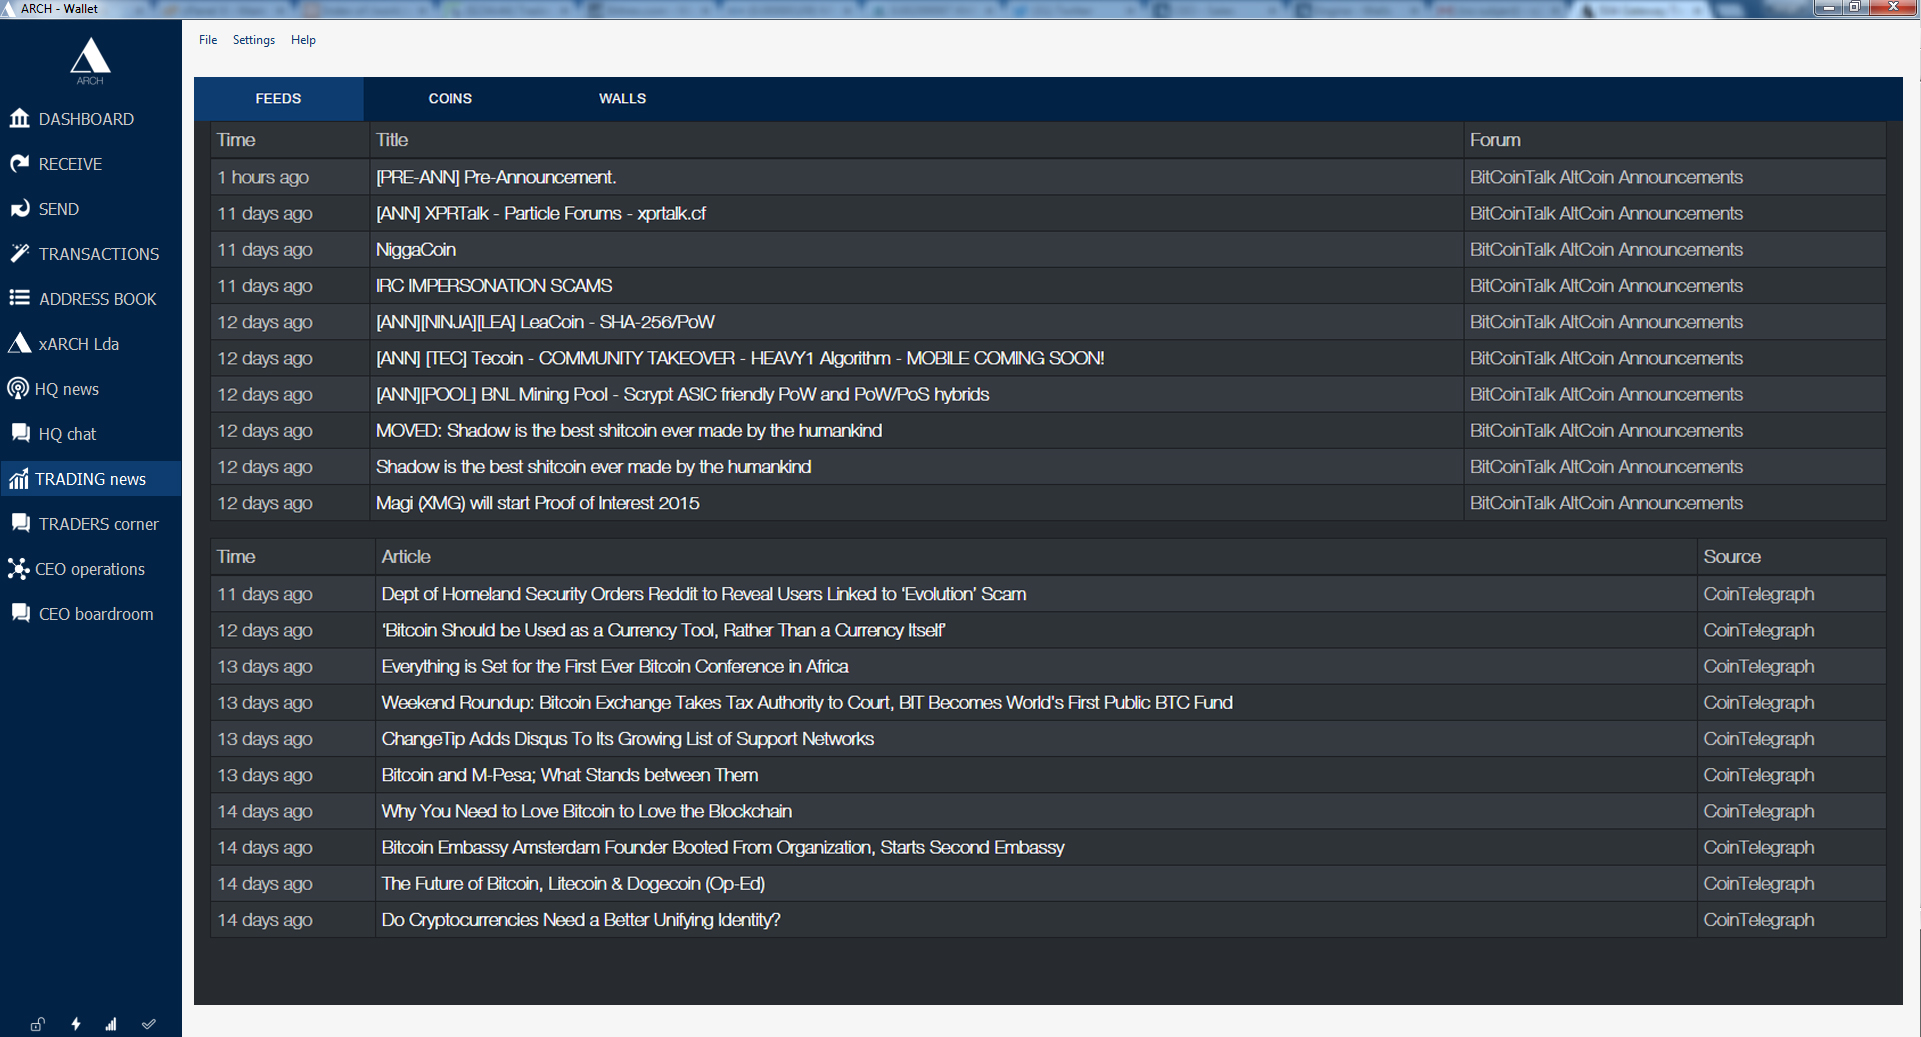Click the lightning bolt staking icon

[76, 1024]
